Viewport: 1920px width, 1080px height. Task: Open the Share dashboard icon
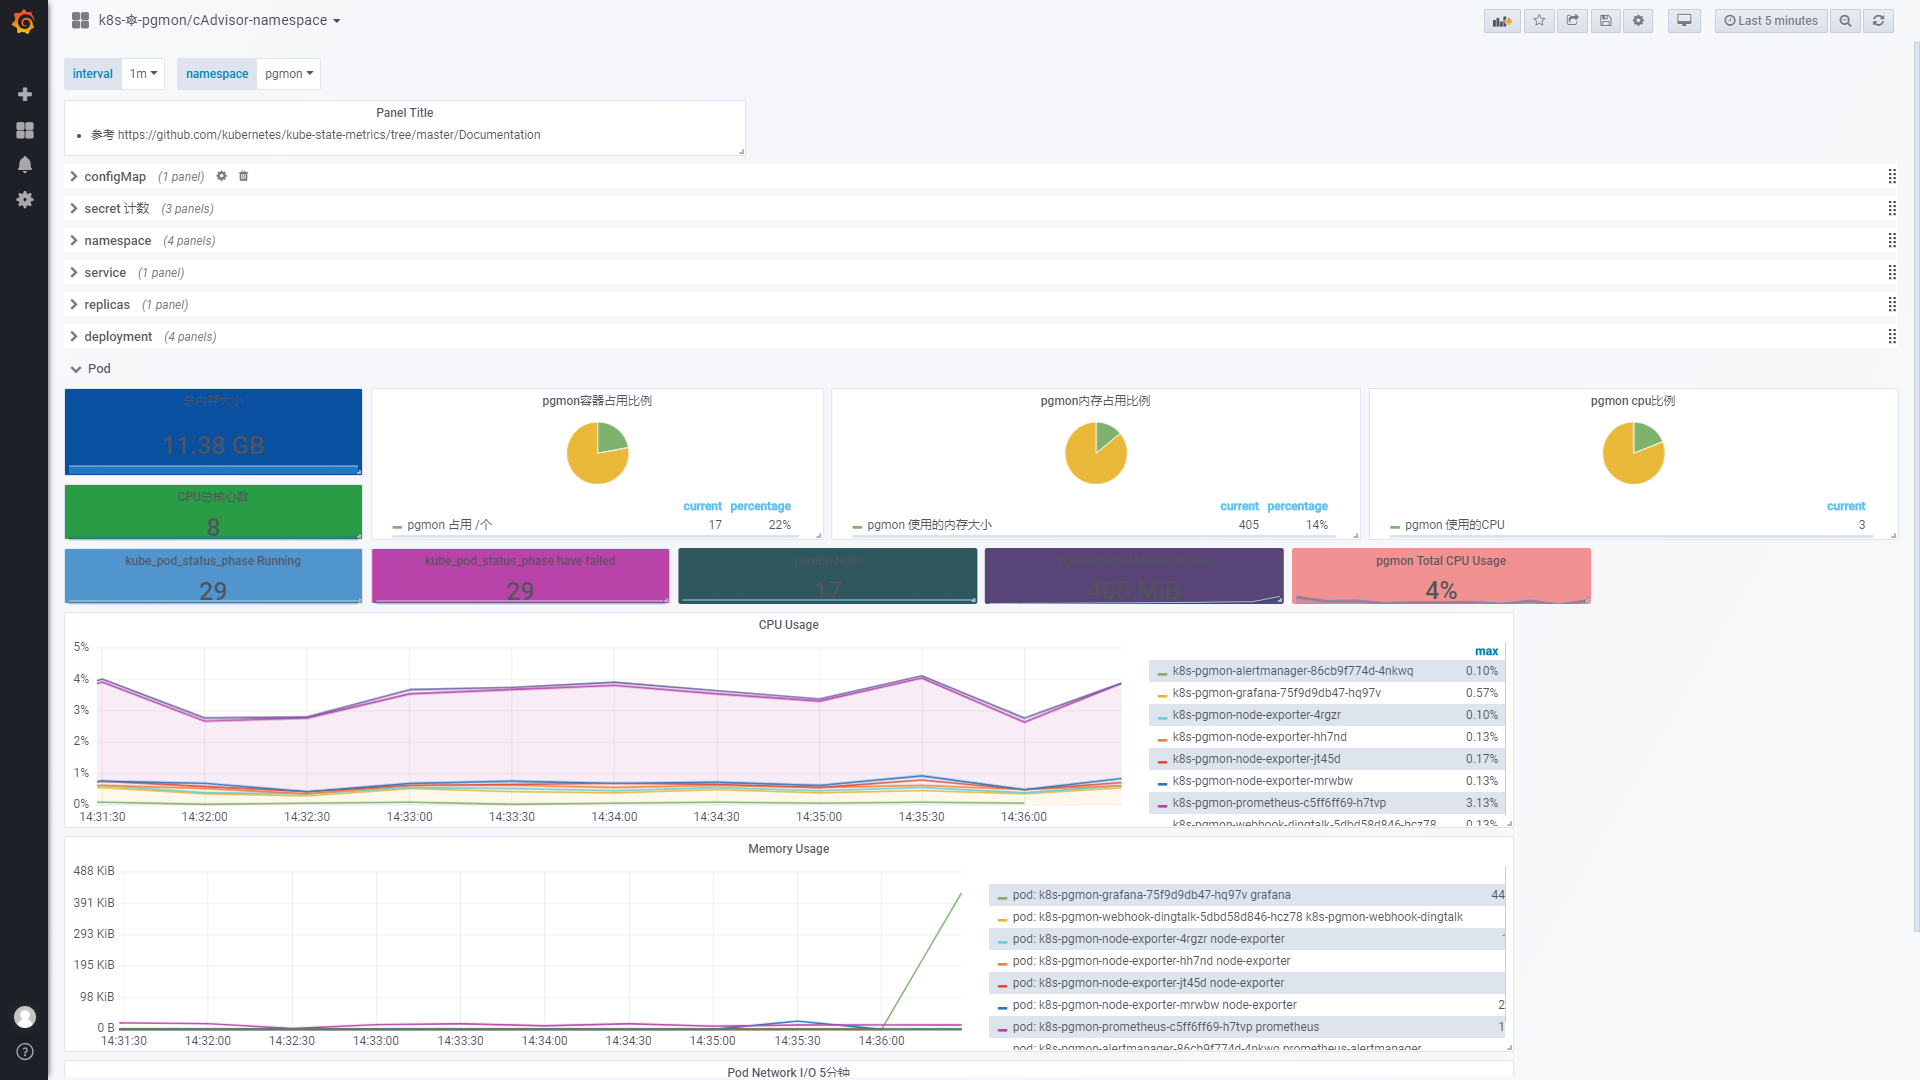1572,21
